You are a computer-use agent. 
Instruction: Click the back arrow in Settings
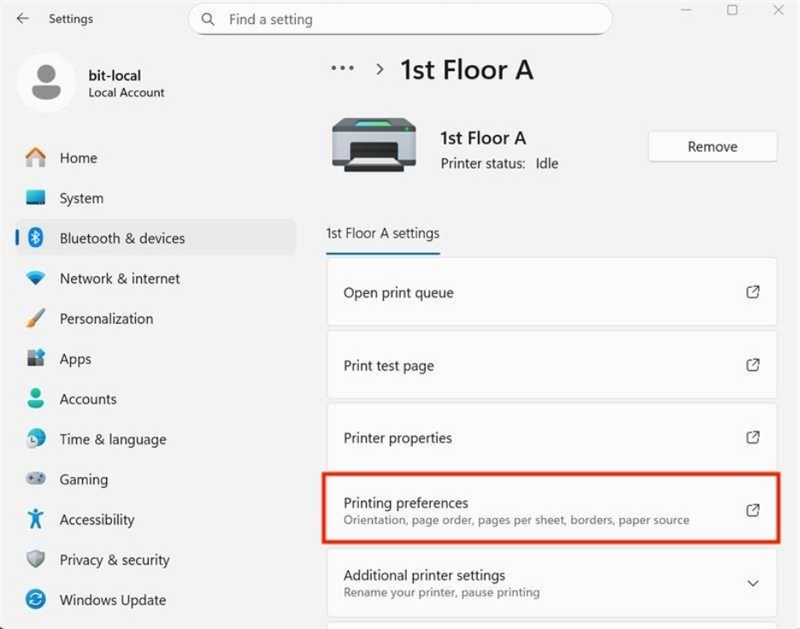tap(22, 19)
